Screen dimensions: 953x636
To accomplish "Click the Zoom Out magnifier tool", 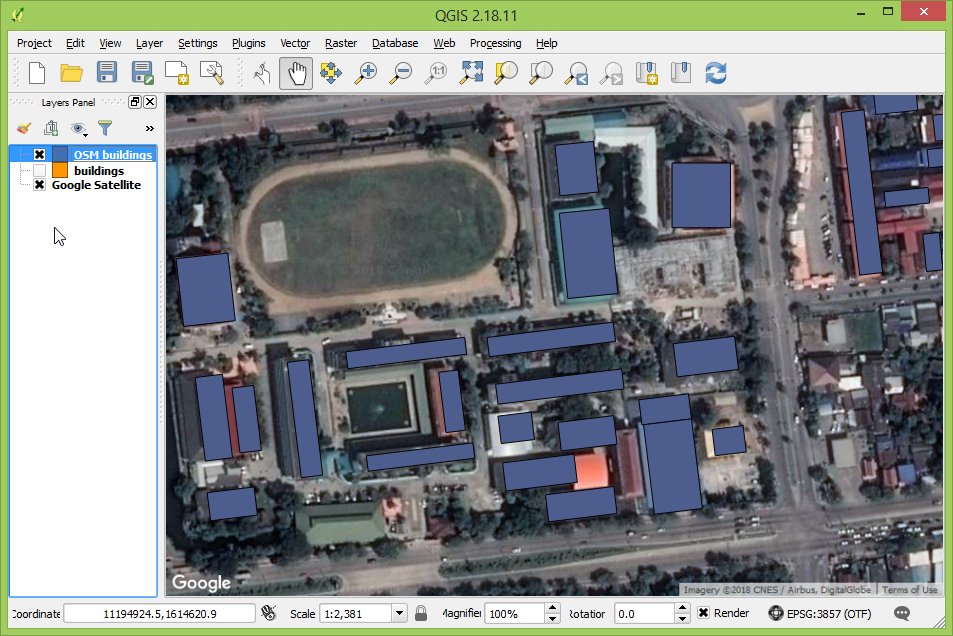I will coord(401,73).
